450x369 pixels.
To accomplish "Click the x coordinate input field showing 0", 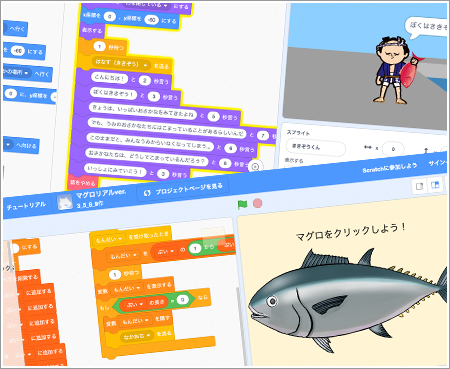I will tap(393, 149).
